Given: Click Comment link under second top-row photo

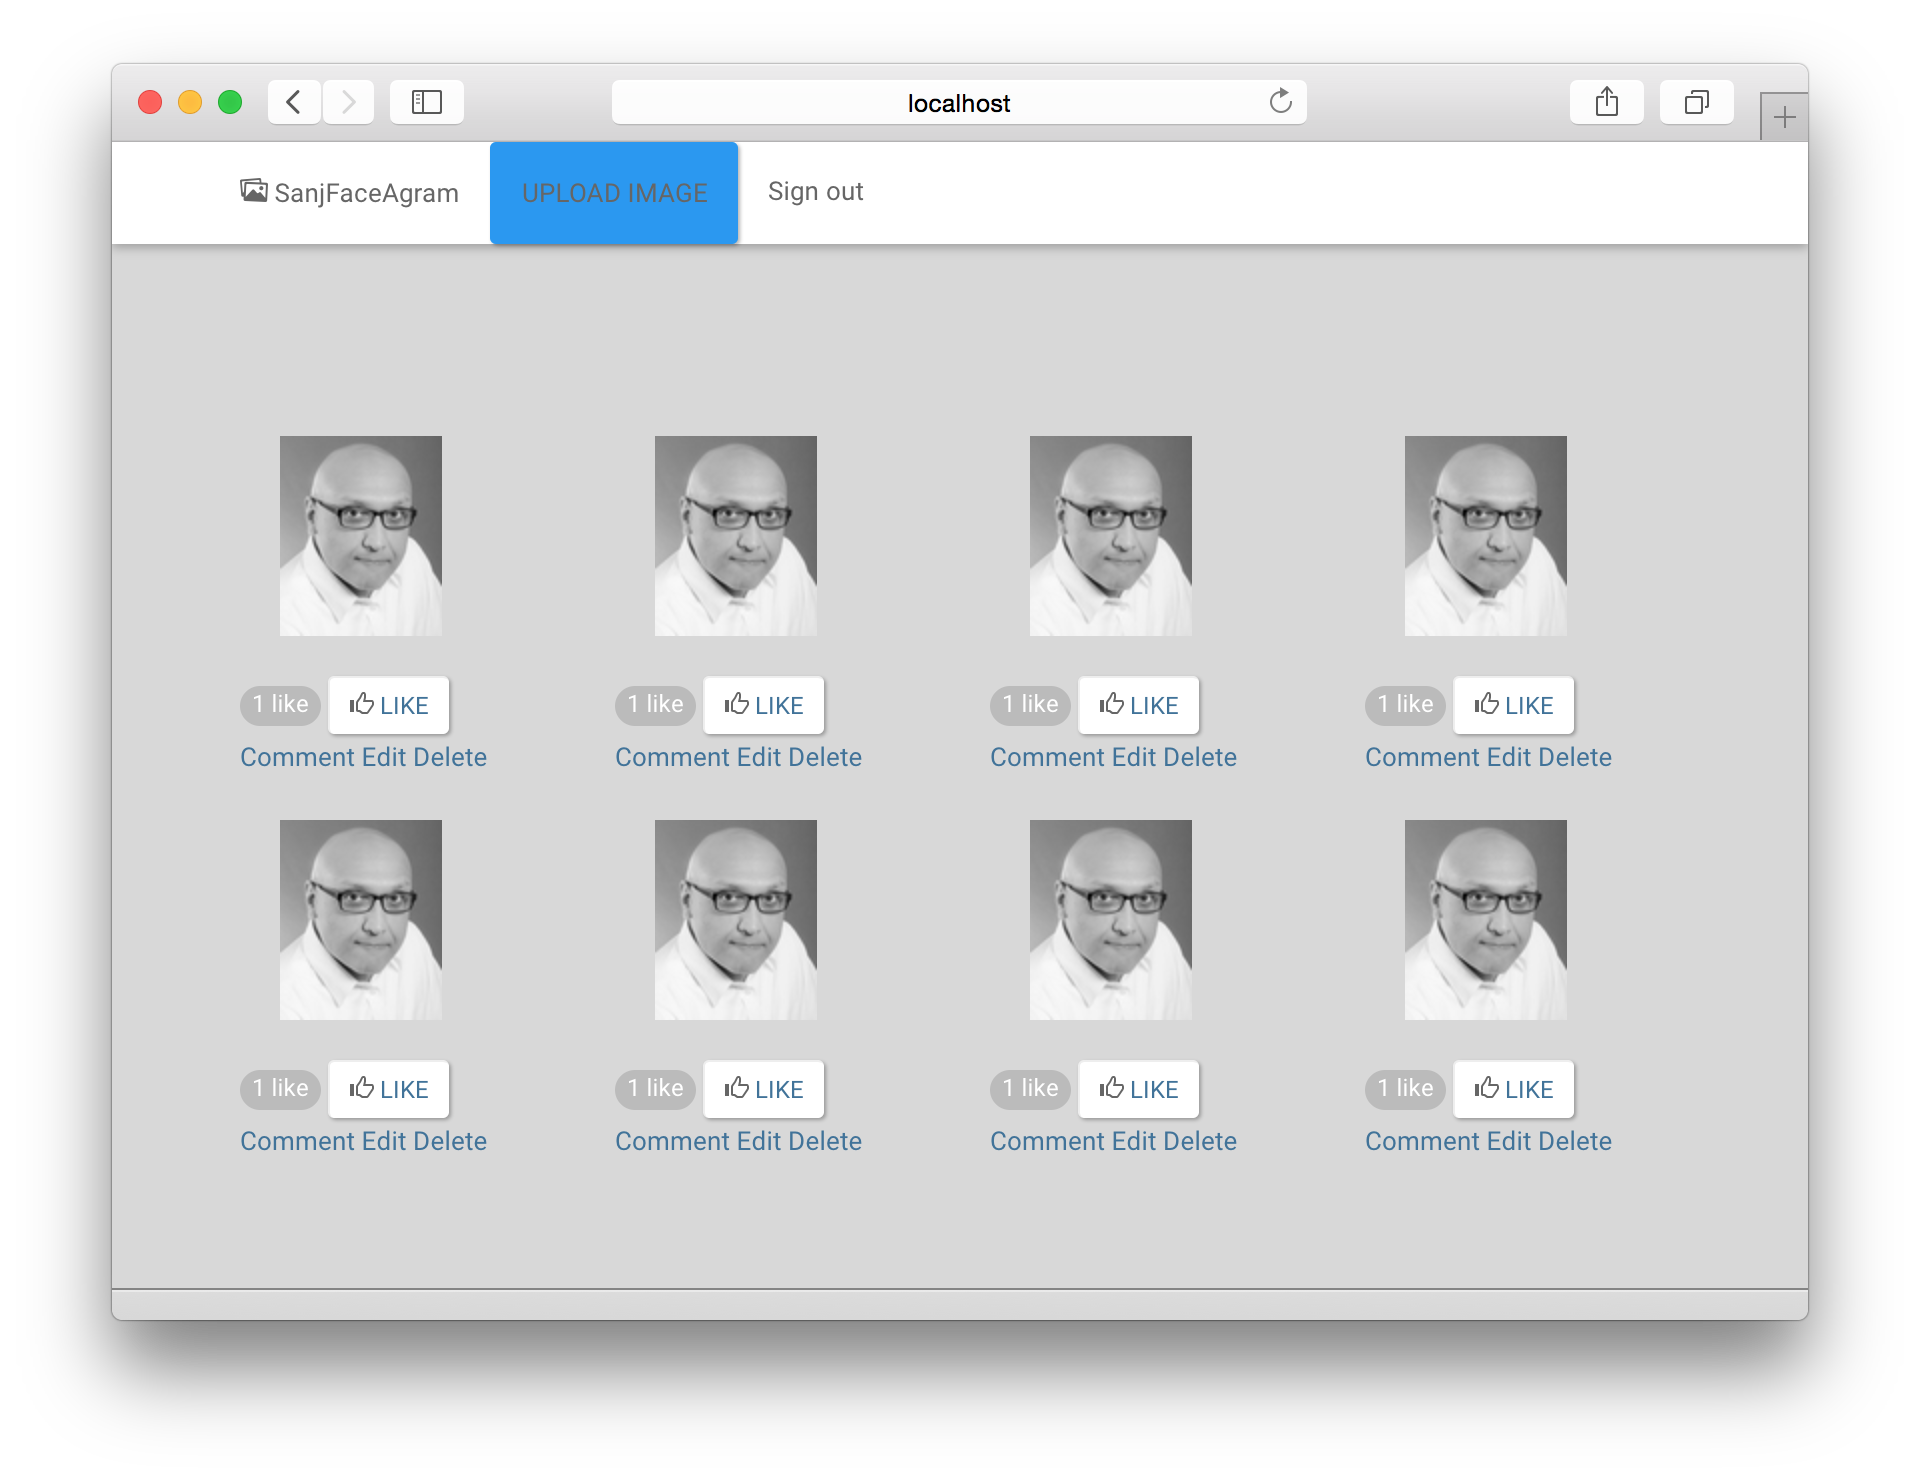Looking at the screenshot, I should click(672, 757).
